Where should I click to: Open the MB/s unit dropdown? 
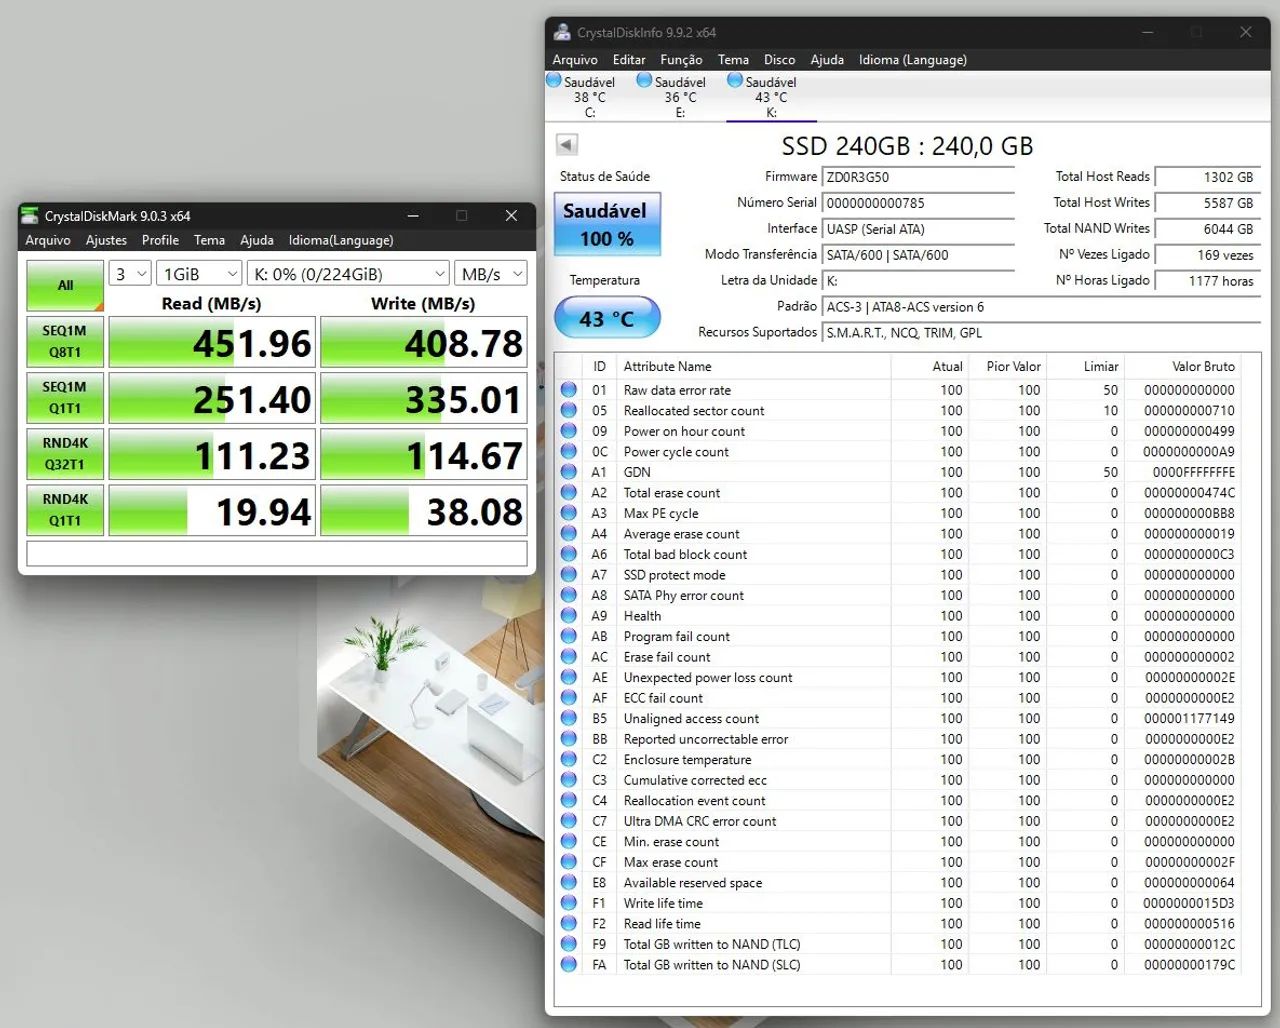coord(491,273)
